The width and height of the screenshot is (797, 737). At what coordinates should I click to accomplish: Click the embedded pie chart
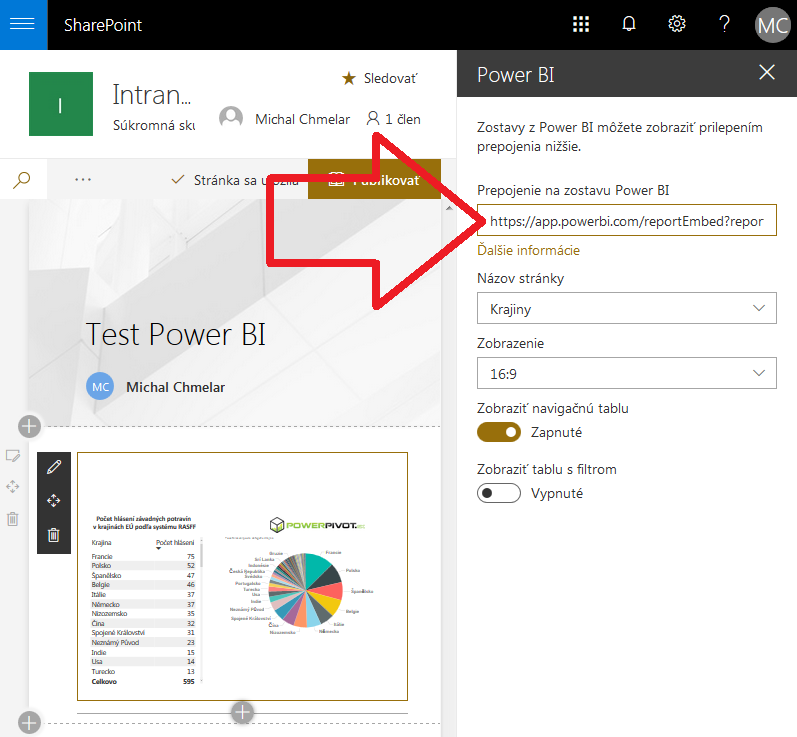click(305, 590)
